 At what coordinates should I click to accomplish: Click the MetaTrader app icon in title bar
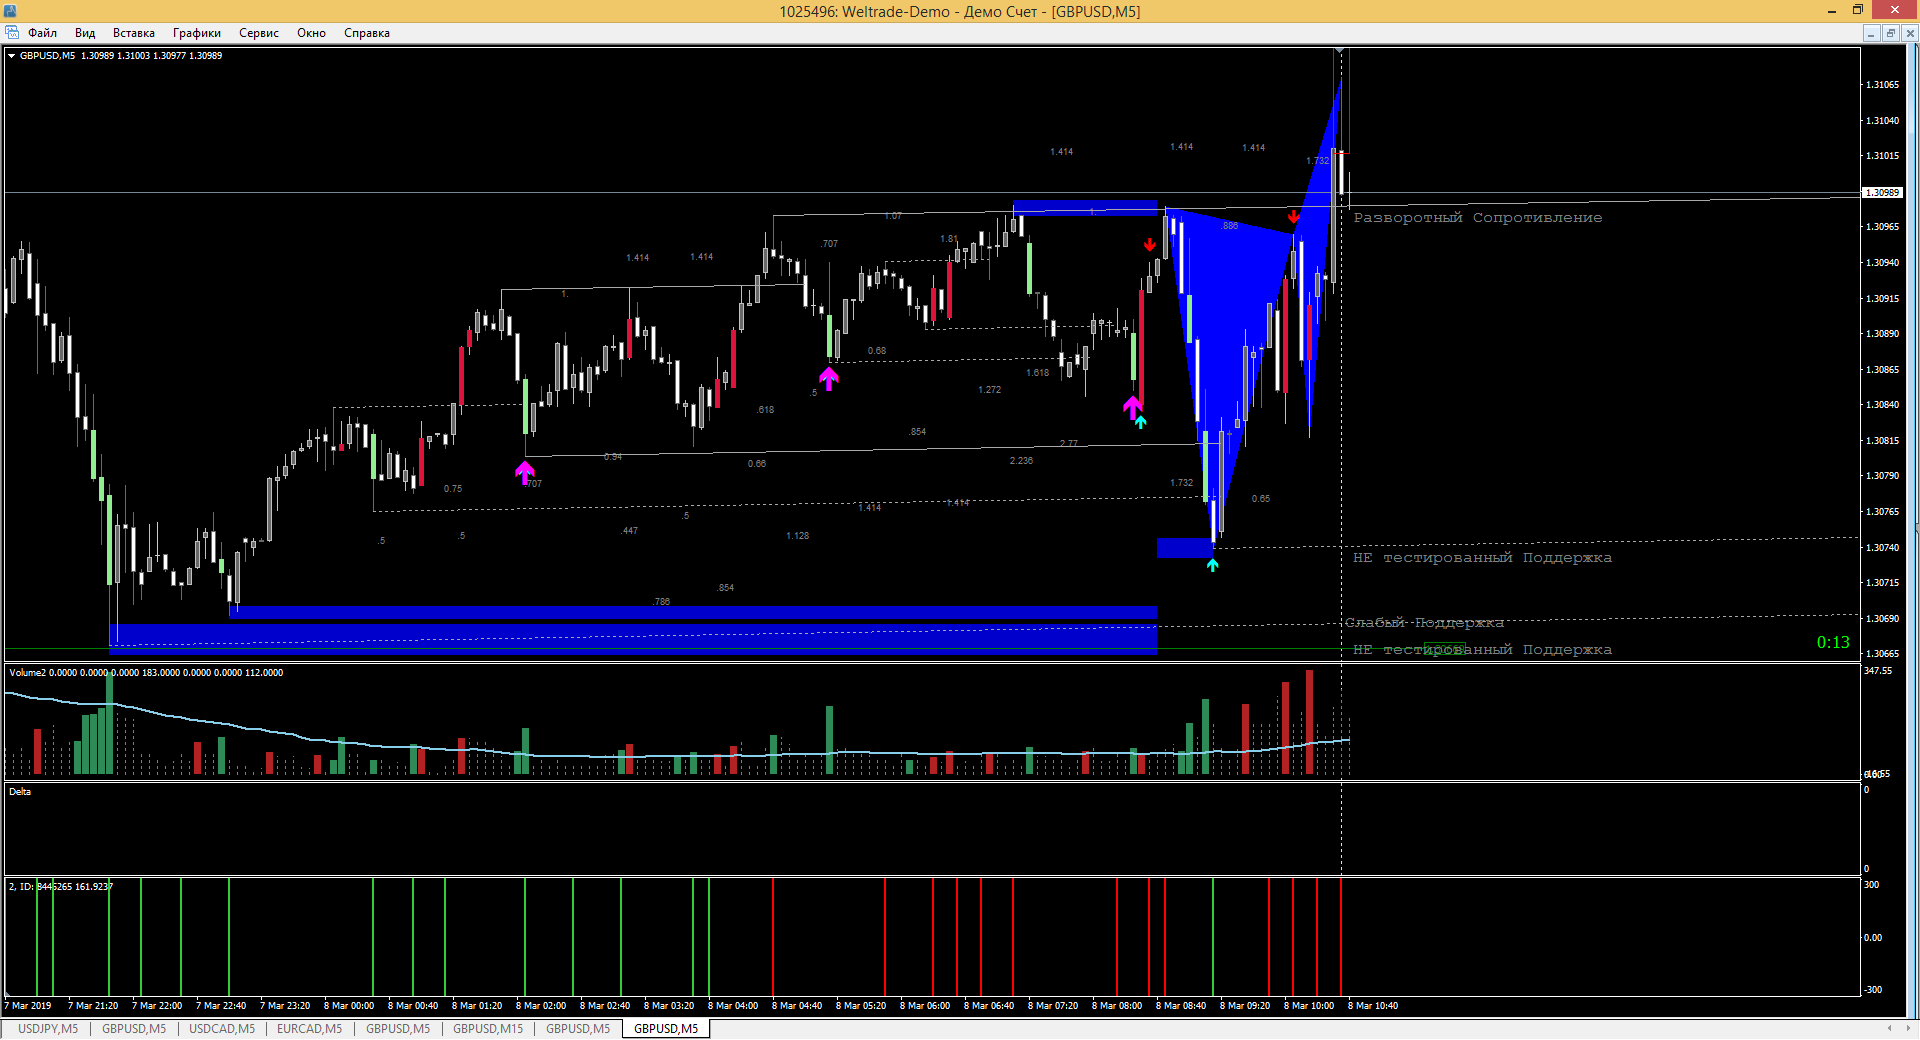click(10, 11)
